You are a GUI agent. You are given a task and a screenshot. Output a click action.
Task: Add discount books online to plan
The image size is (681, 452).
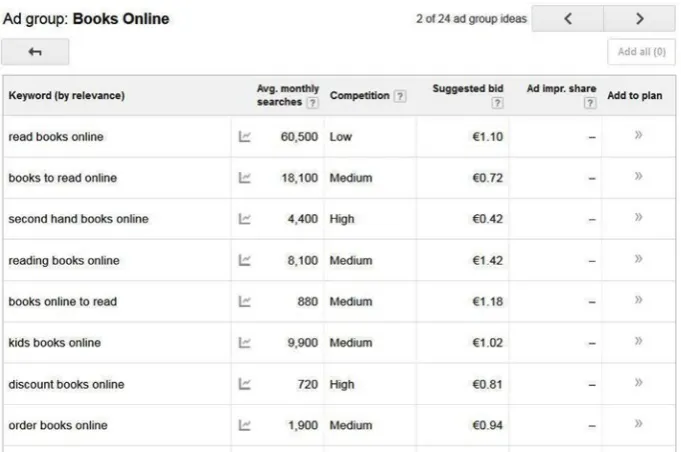(638, 383)
